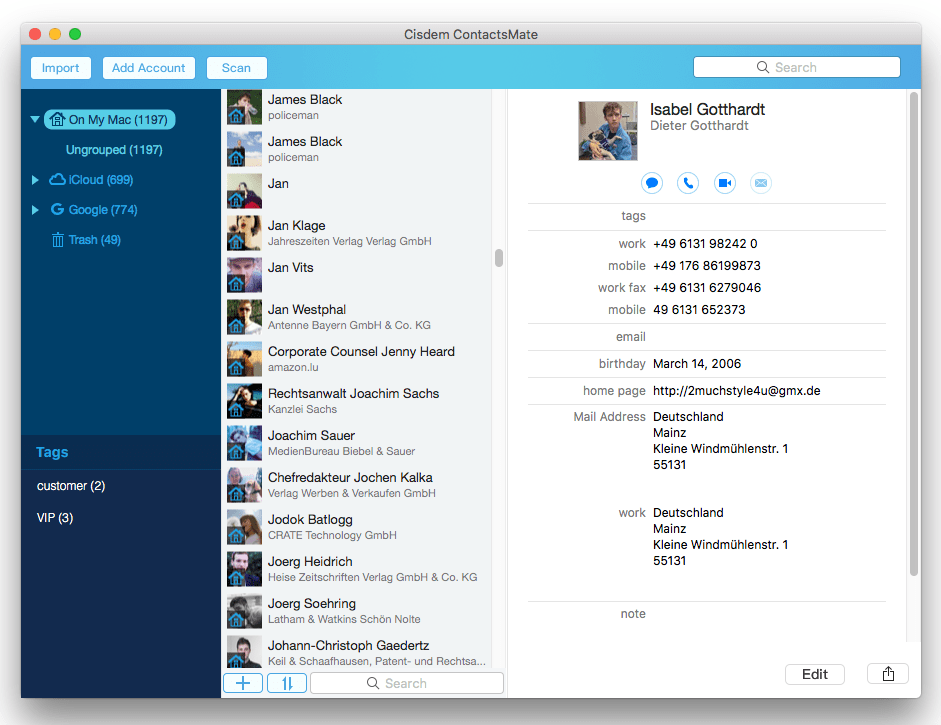Expand the iCloud (699) account
The height and width of the screenshot is (725, 941).
click(35, 180)
